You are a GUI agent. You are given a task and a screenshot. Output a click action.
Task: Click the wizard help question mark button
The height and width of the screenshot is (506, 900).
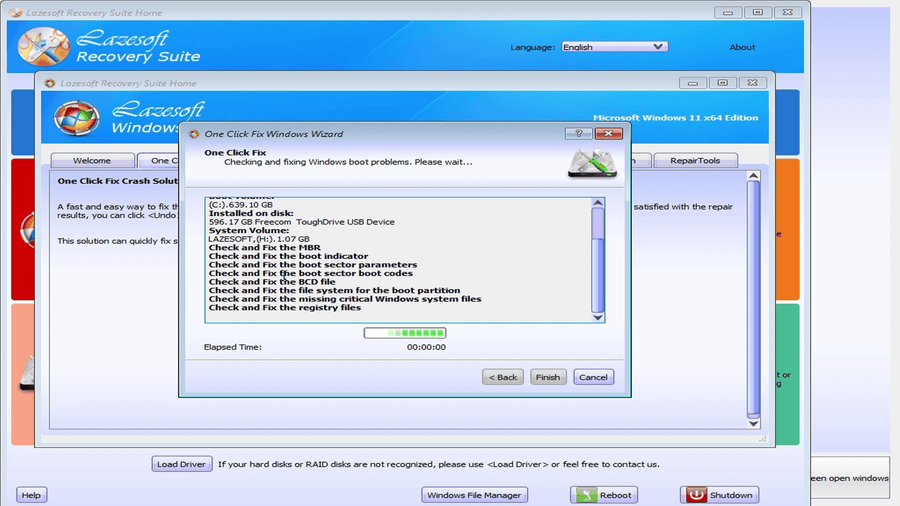(x=579, y=134)
